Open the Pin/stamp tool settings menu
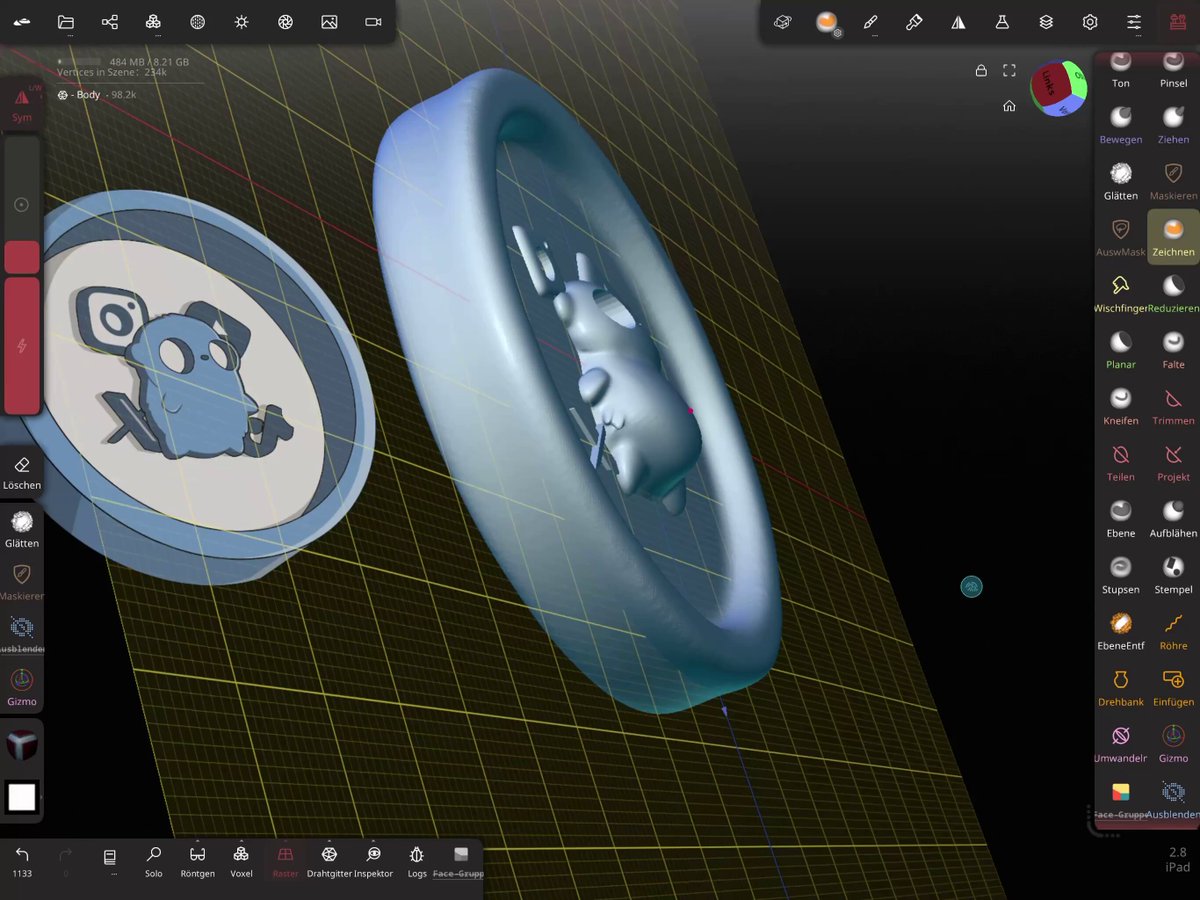 point(914,22)
